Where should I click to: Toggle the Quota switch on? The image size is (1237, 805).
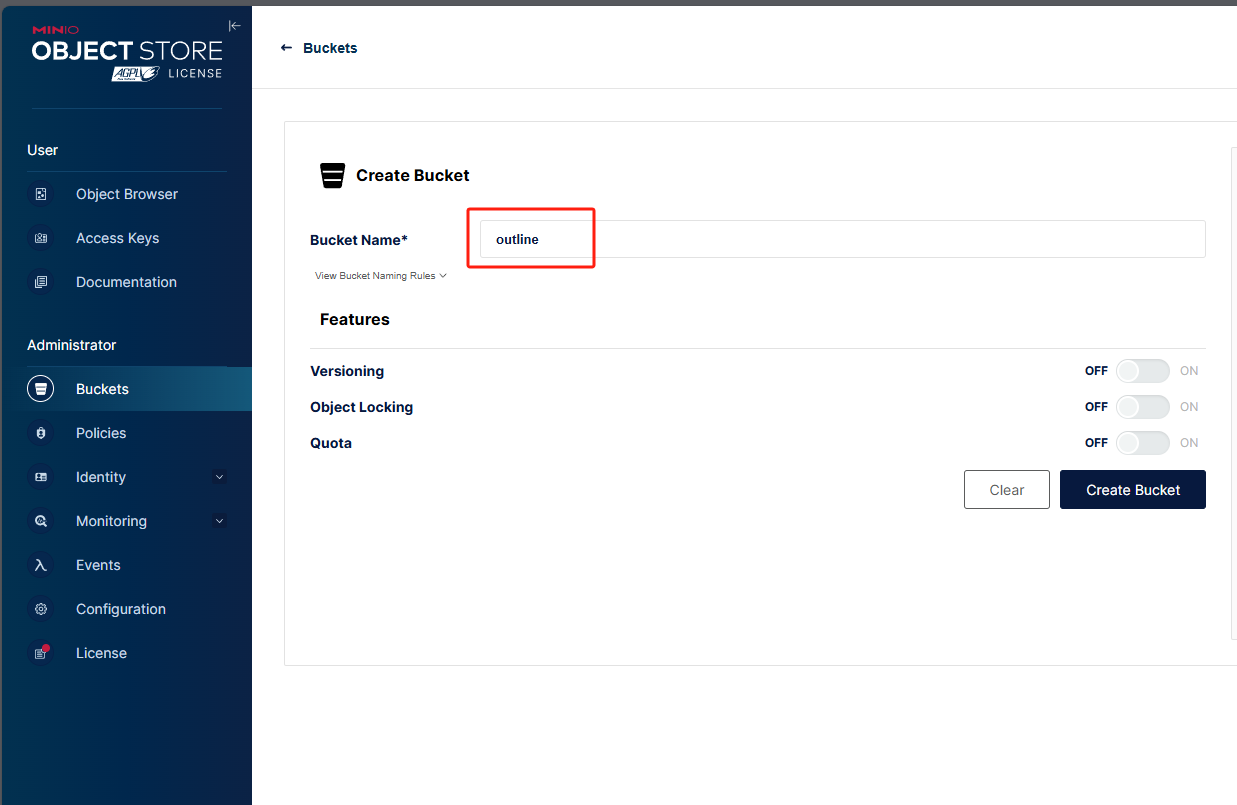(1142, 443)
